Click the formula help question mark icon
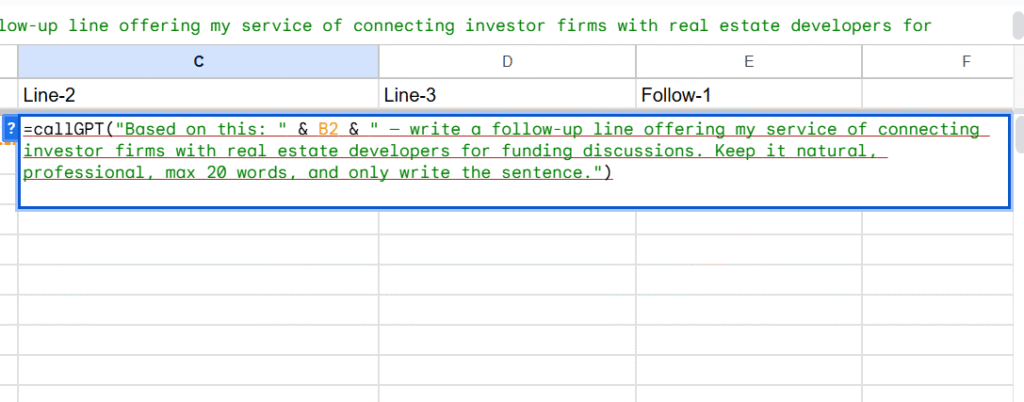 coord(11,129)
